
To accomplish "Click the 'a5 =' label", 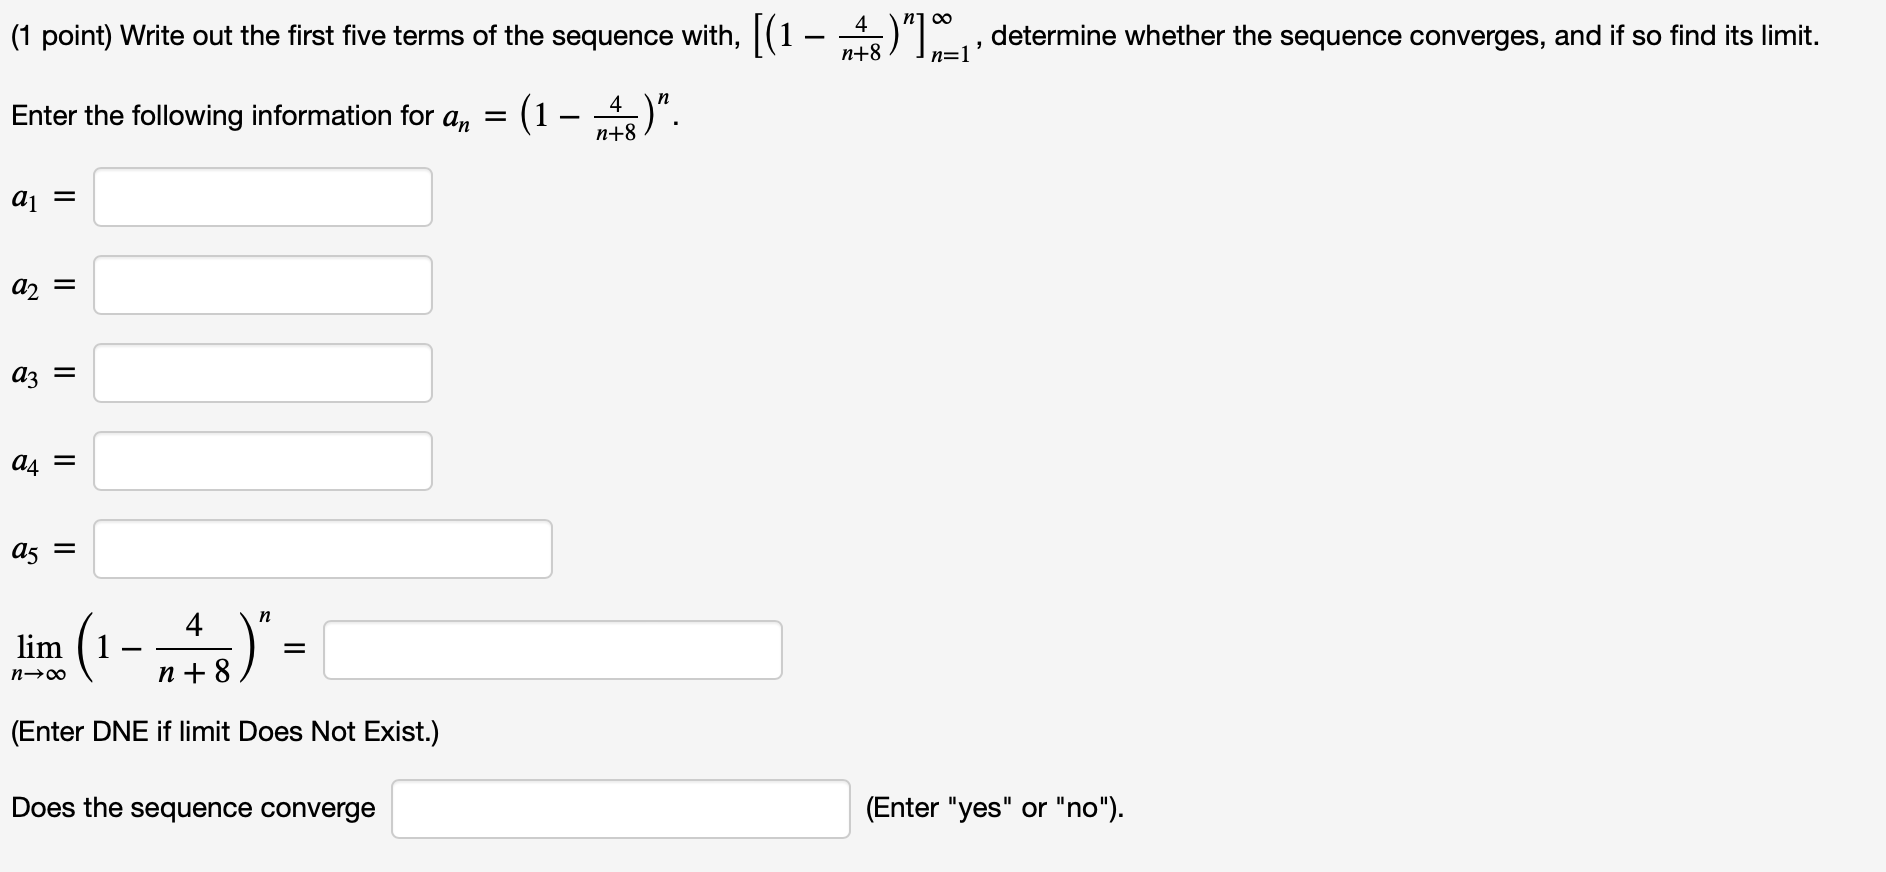I will click(43, 550).
